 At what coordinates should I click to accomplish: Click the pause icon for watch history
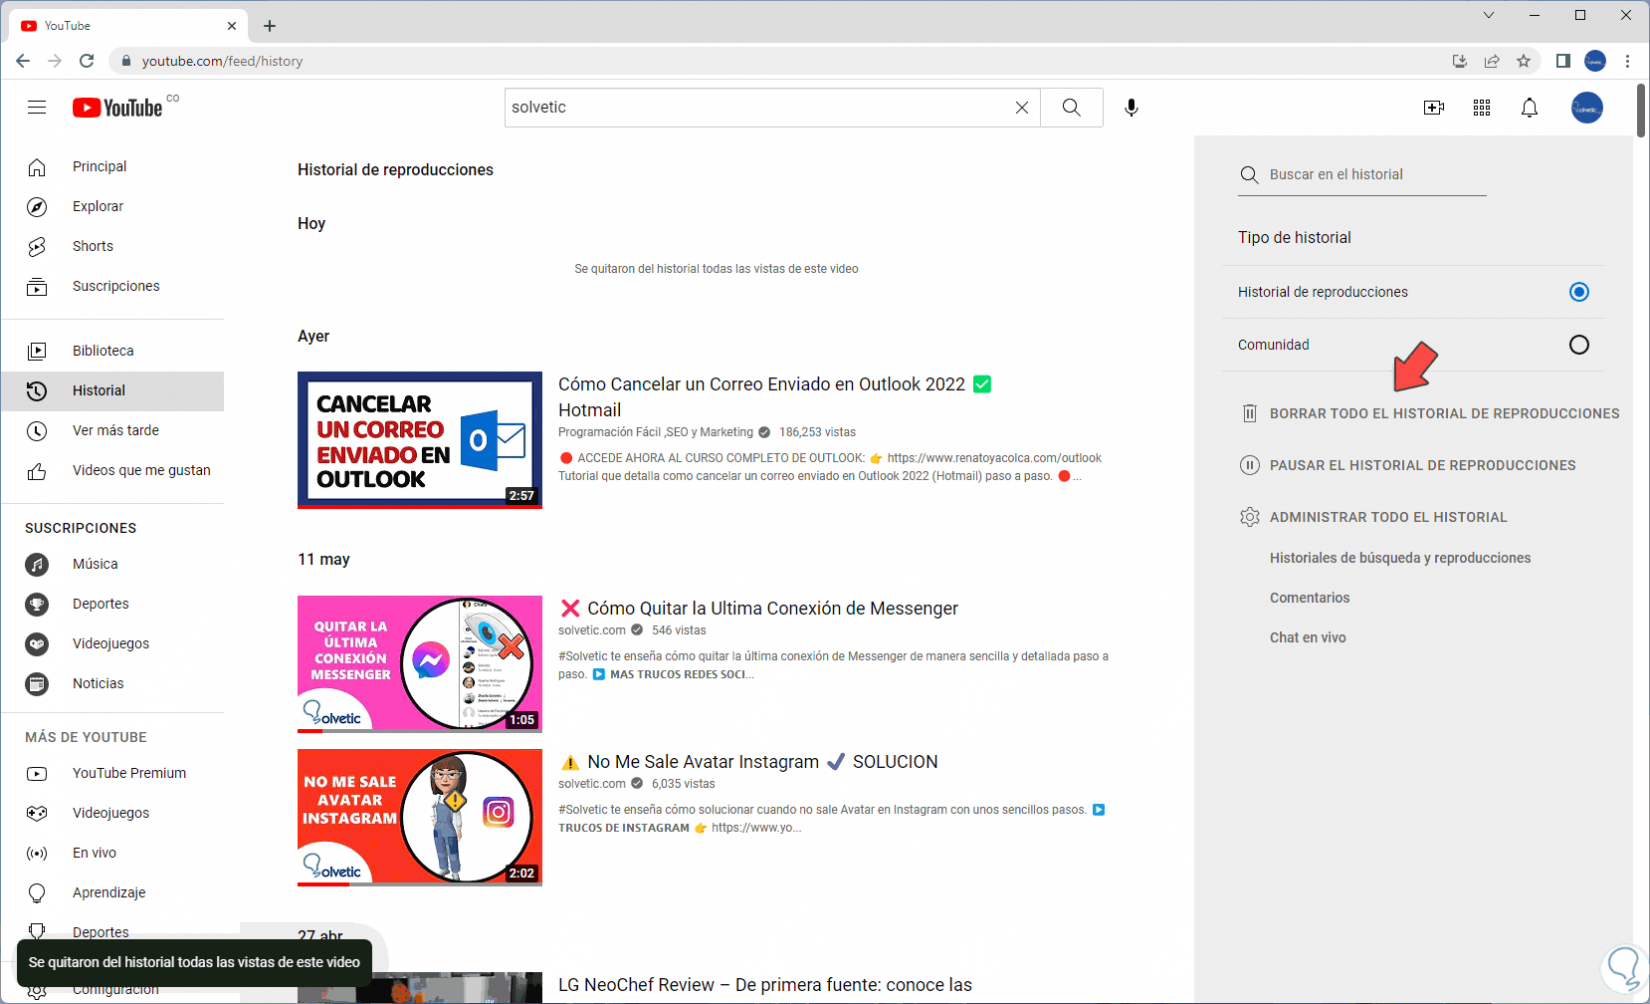coord(1249,465)
